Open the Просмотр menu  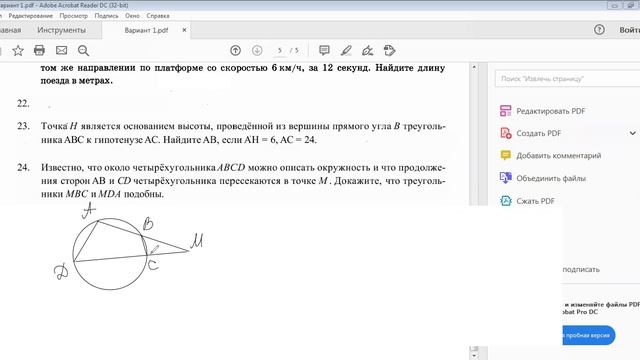point(73,16)
